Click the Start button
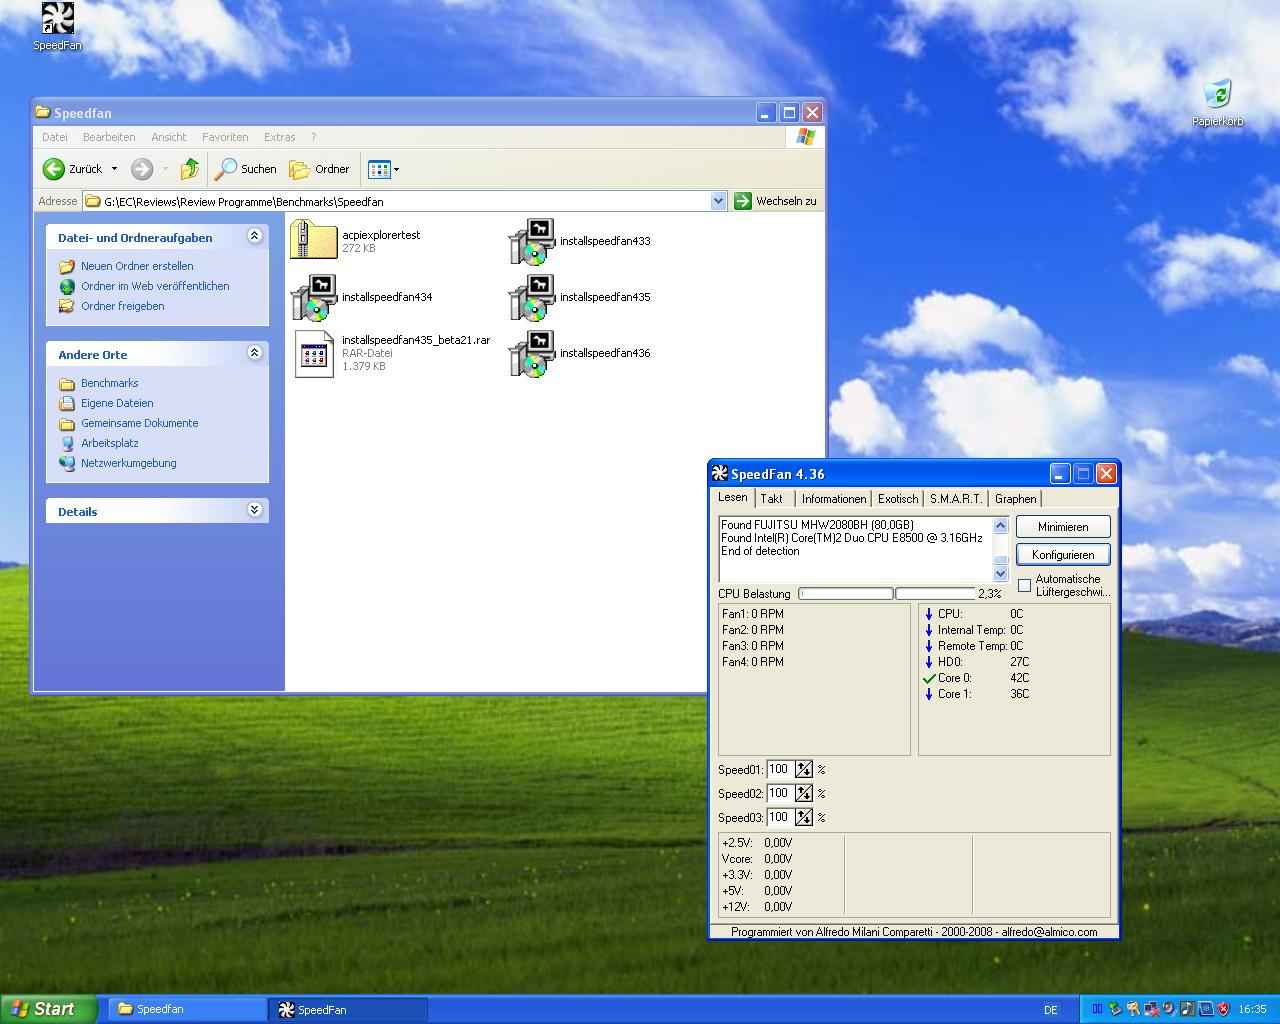1280x1024 pixels. 49,1009
